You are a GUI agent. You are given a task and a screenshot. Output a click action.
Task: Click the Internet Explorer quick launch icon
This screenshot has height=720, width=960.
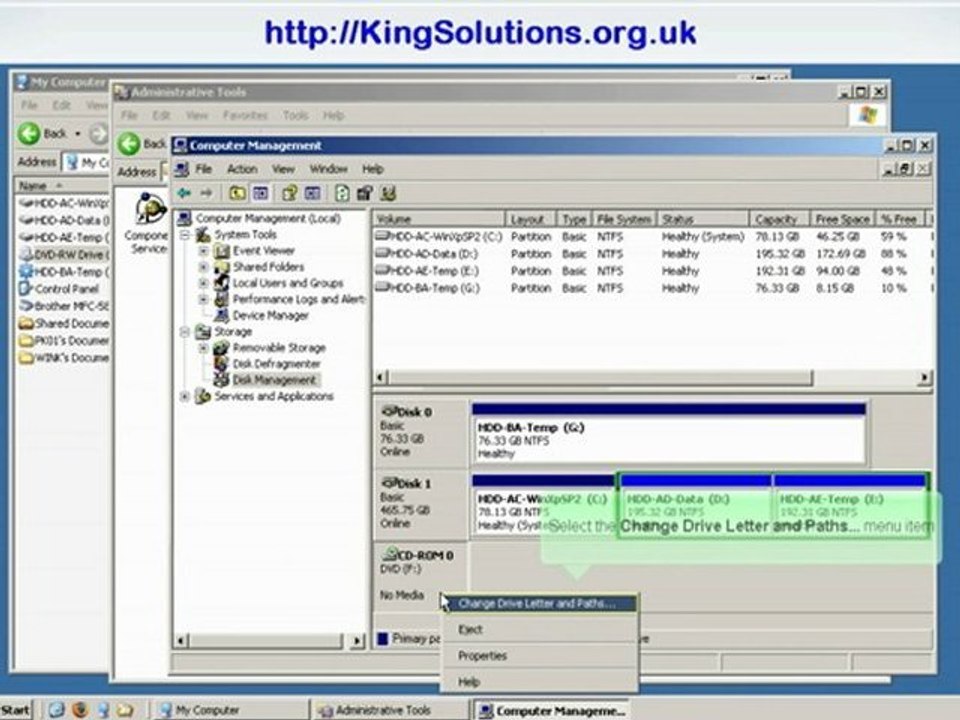pyautogui.click(x=56, y=710)
